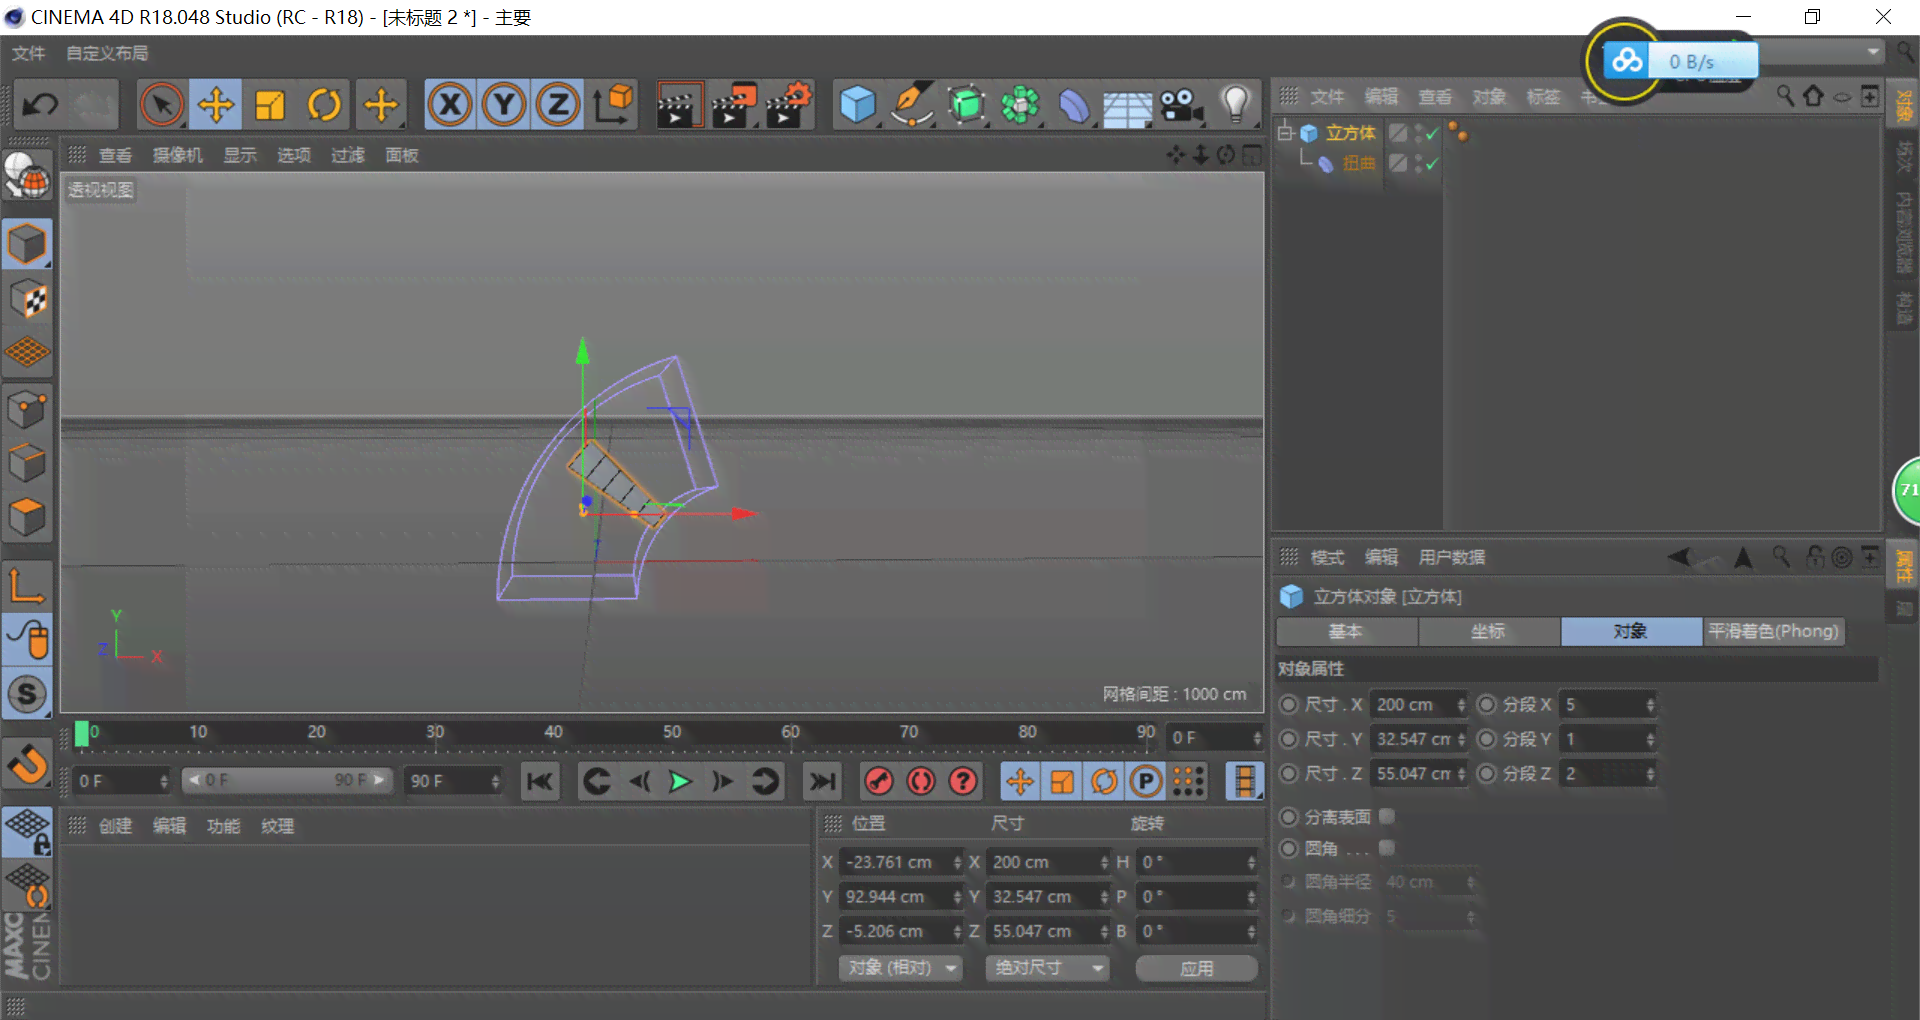Click 尺寸.X animation radio dot

(1289, 704)
